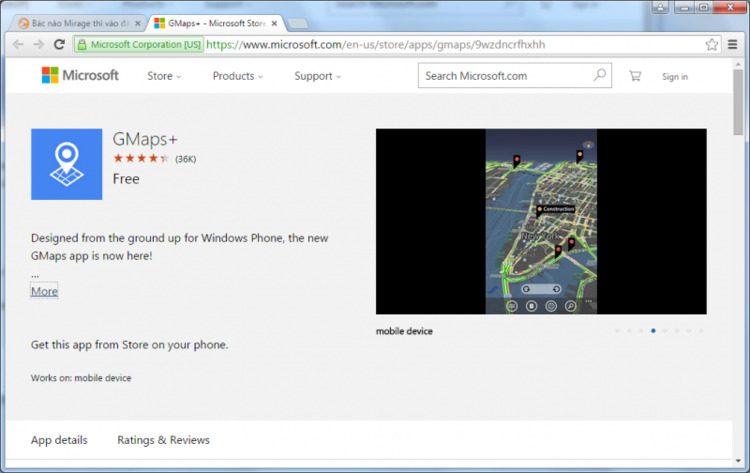This screenshot has width=750, height=473.
Task: Select the last carousel dot
Action: (x=701, y=331)
